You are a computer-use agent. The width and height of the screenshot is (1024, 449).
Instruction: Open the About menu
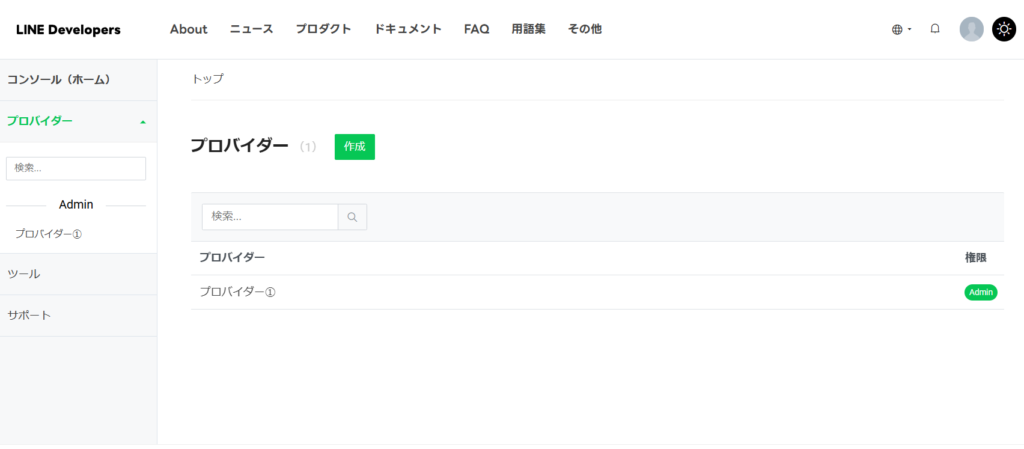point(188,29)
